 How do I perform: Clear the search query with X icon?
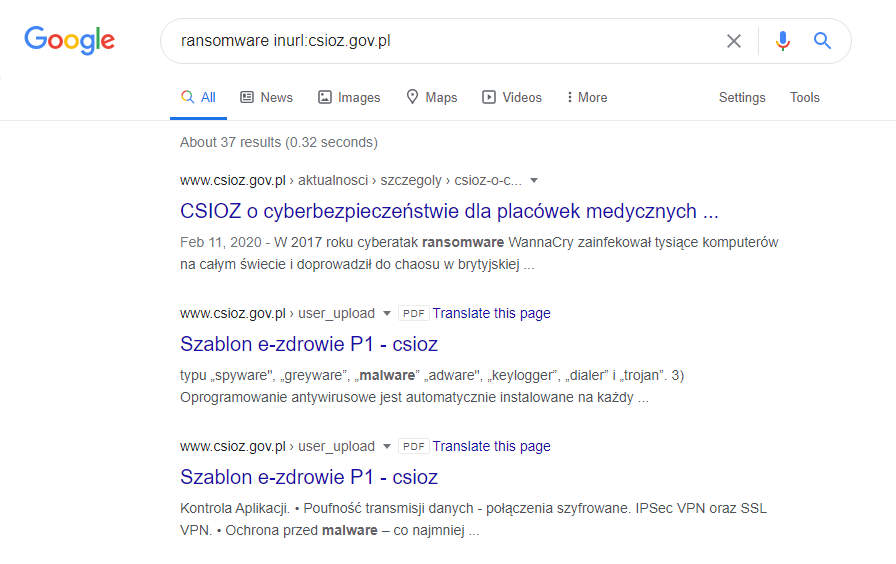click(734, 41)
